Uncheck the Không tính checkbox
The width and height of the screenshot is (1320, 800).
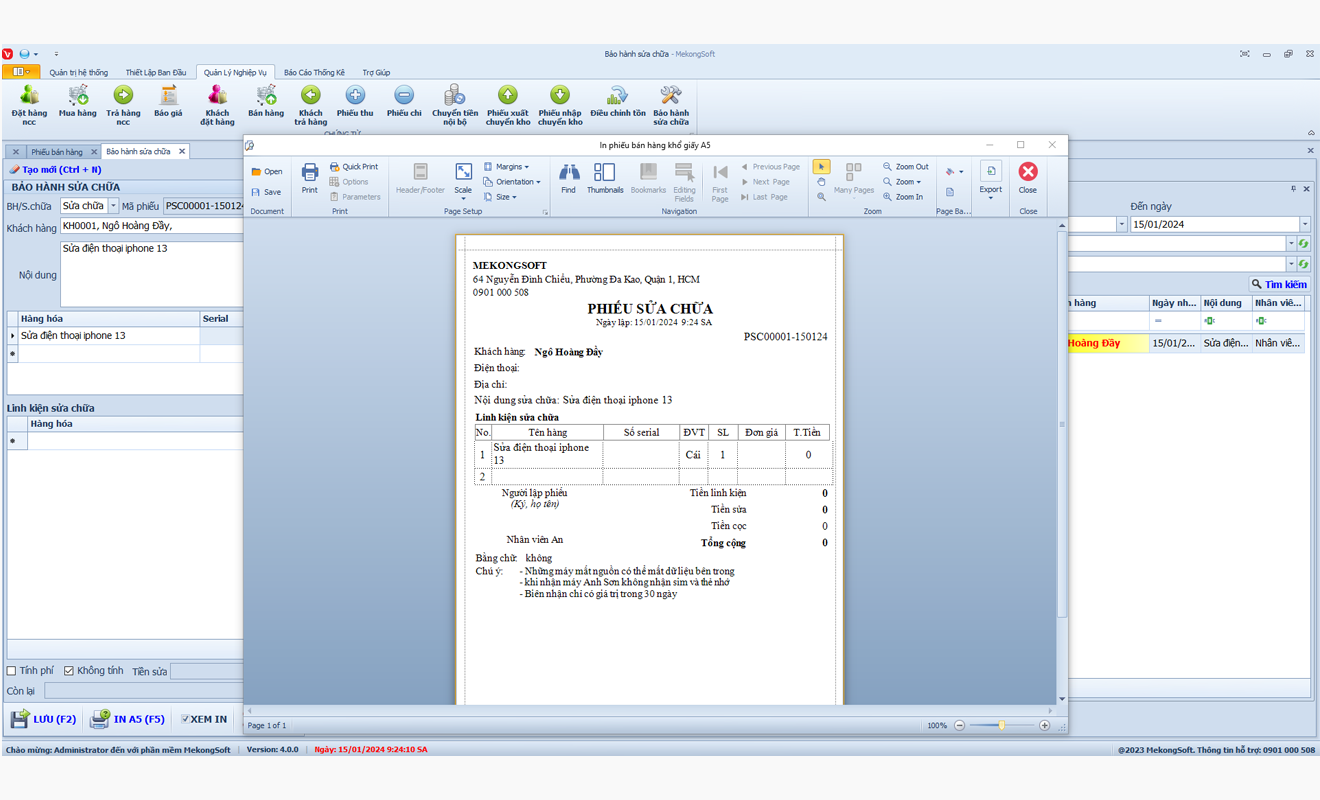69,671
